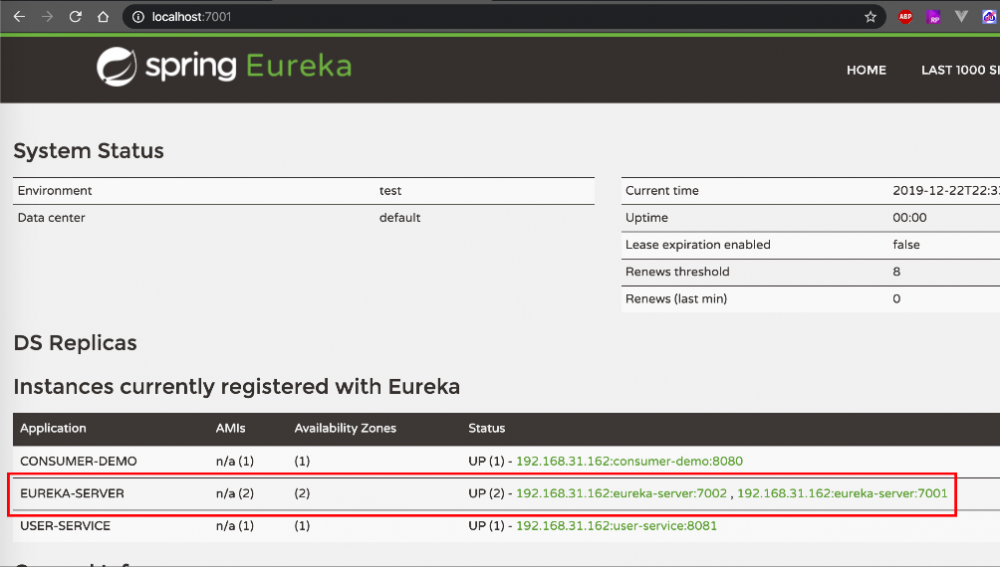Image resolution: width=1000 pixels, height=567 pixels.
Task: Open the consumer-demo:8080 instance link
Action: coord(629,461)
